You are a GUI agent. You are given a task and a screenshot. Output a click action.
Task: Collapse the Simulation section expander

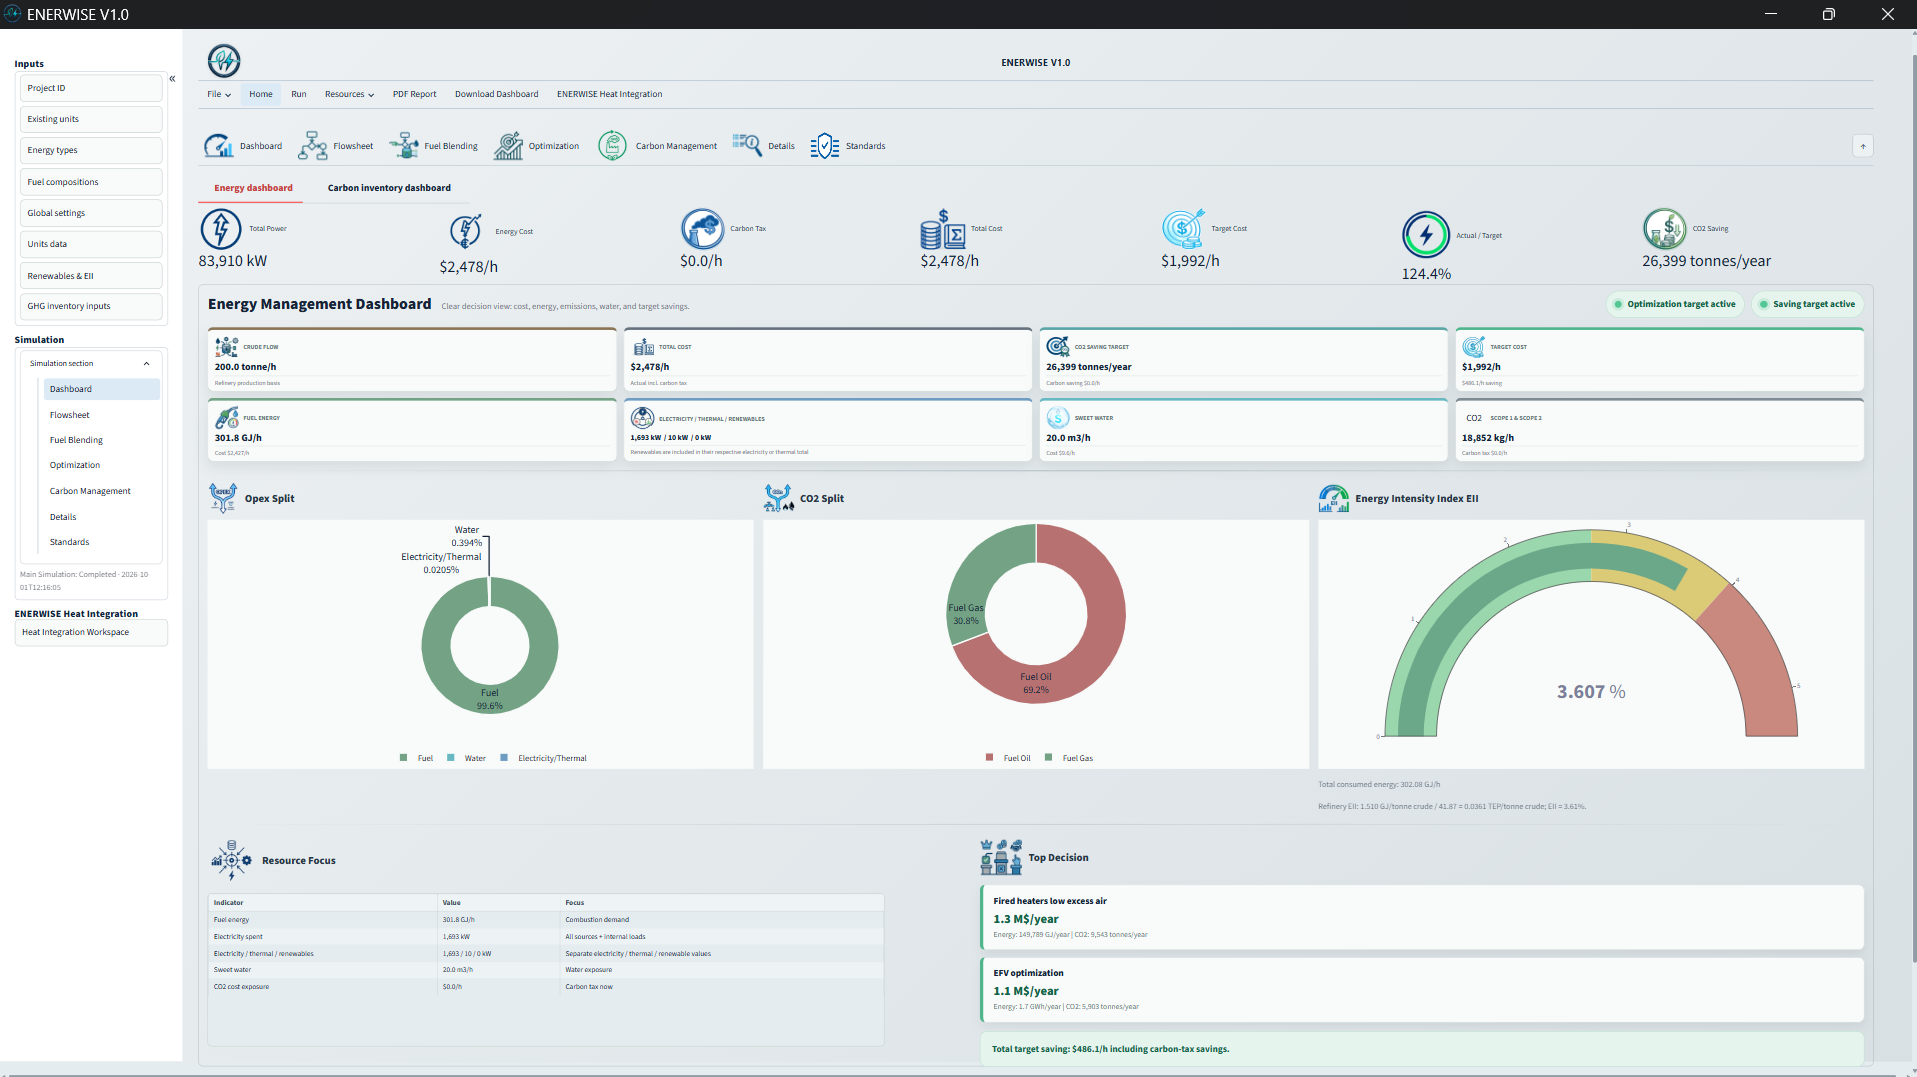(146, 363)
